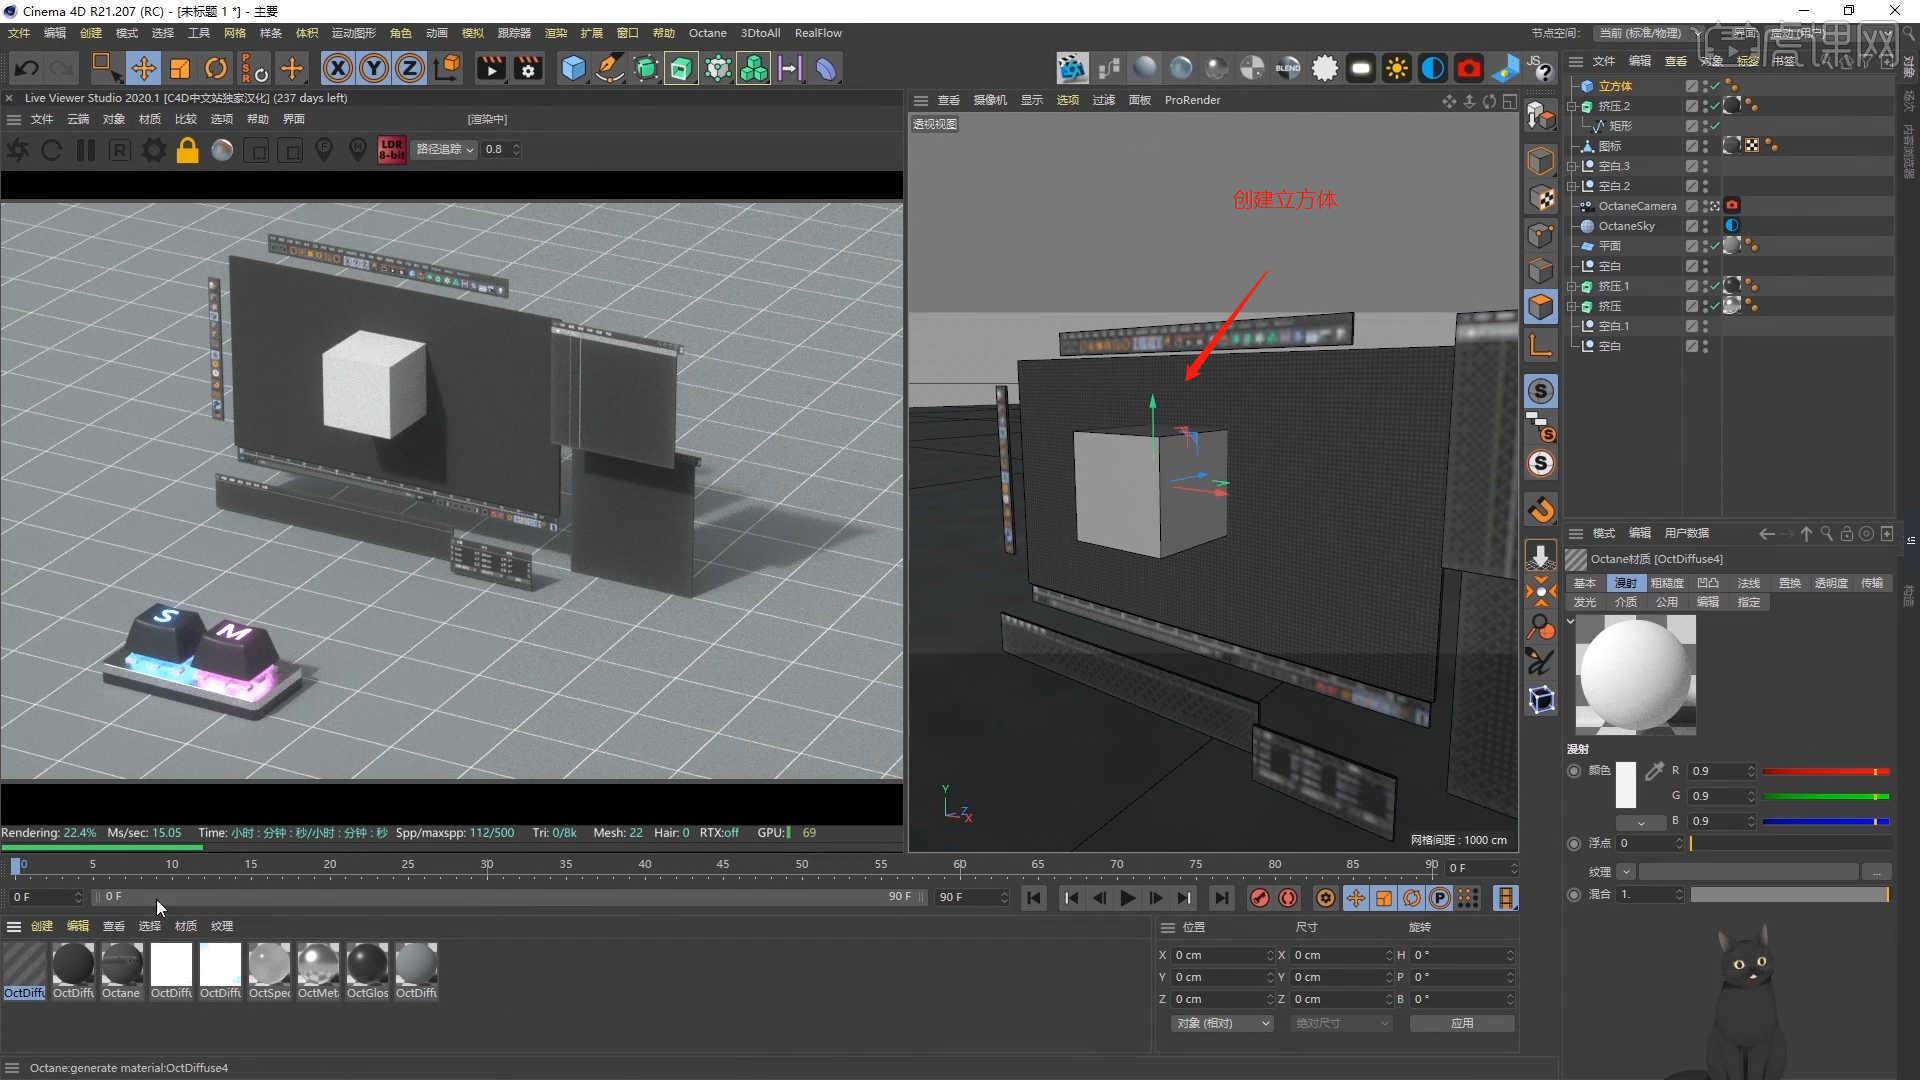This screenshot has width=1920, height=1080.
Task: Toggle visibility dots for OctaneSky object
Action: pyautogui.click(x=1705, y=226)
